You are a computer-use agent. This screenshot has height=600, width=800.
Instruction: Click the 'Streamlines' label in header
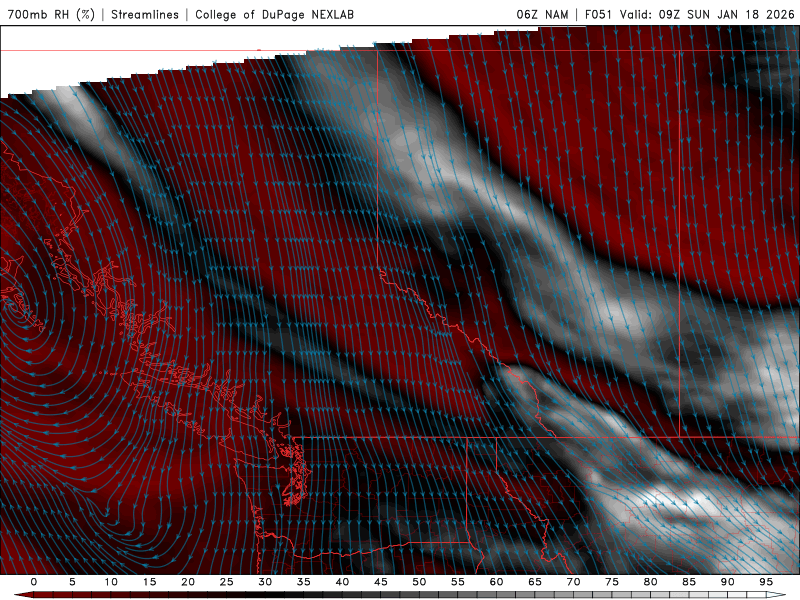coord(145,14)
